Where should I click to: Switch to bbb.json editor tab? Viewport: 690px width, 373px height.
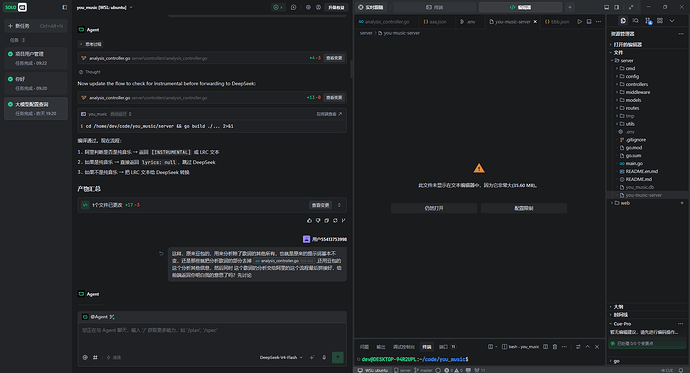(x=557, y=22)
